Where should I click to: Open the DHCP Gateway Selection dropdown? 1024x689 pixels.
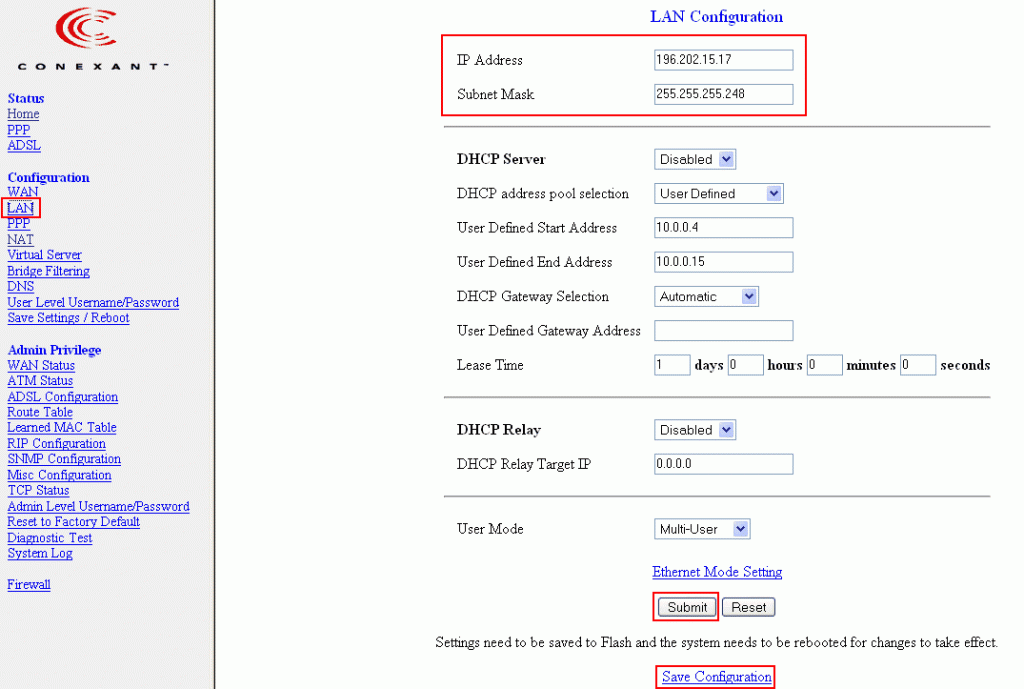click(x=705, y=296)
